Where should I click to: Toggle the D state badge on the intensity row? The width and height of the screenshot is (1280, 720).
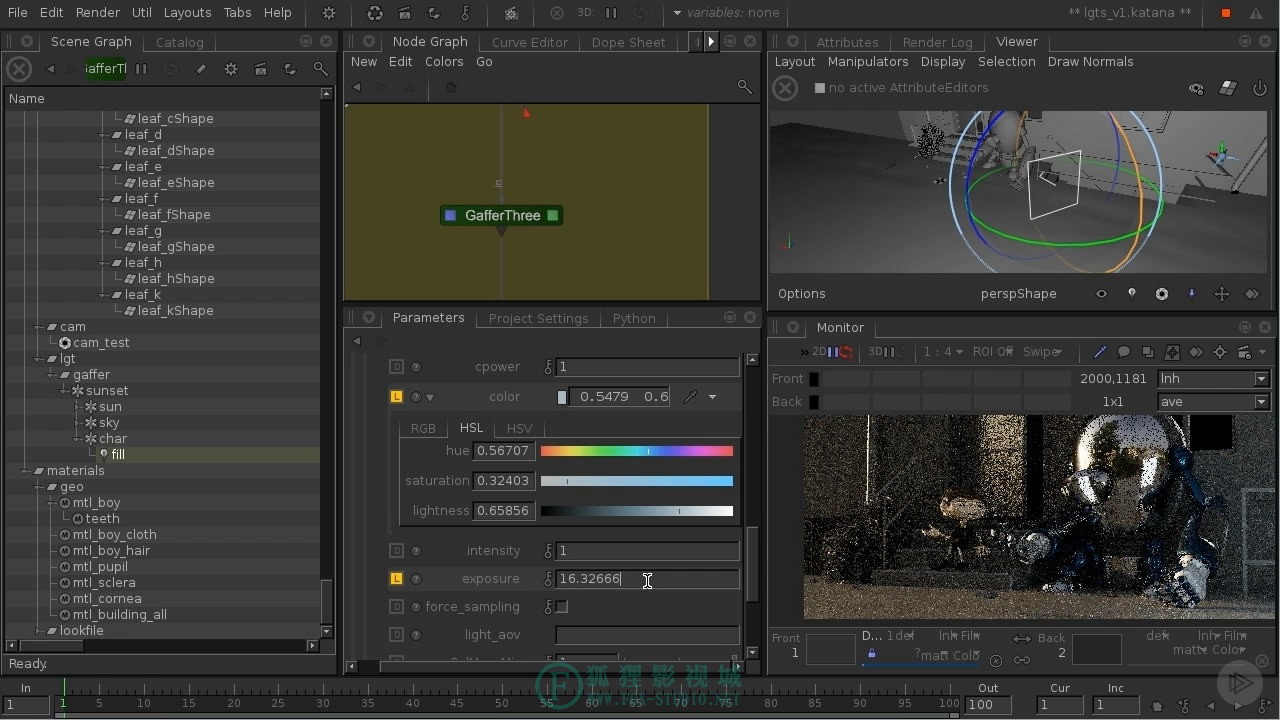[396, 551]
